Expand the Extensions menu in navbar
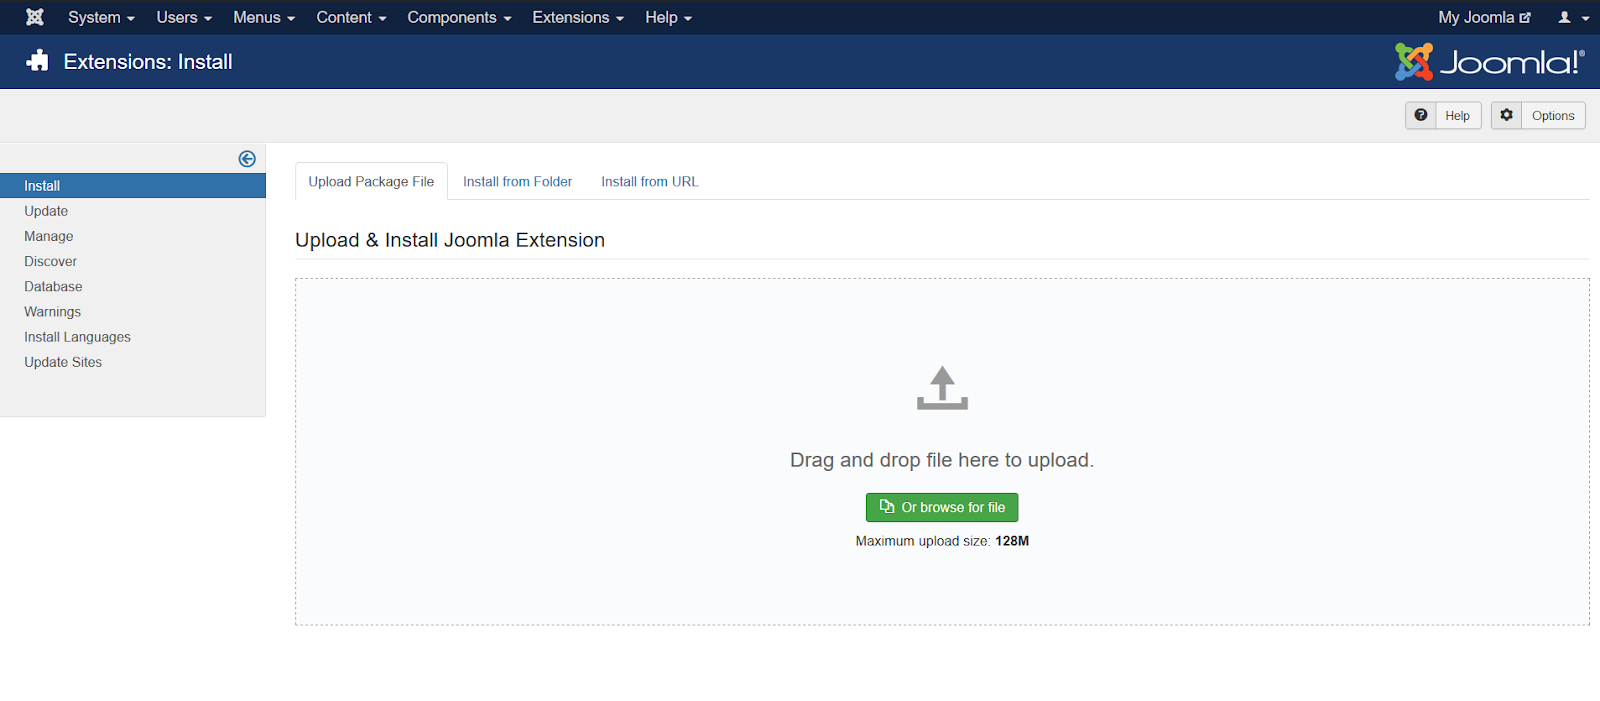This screenshot has height=701, width=1600. pyautogui.click(x=577, y=17)
